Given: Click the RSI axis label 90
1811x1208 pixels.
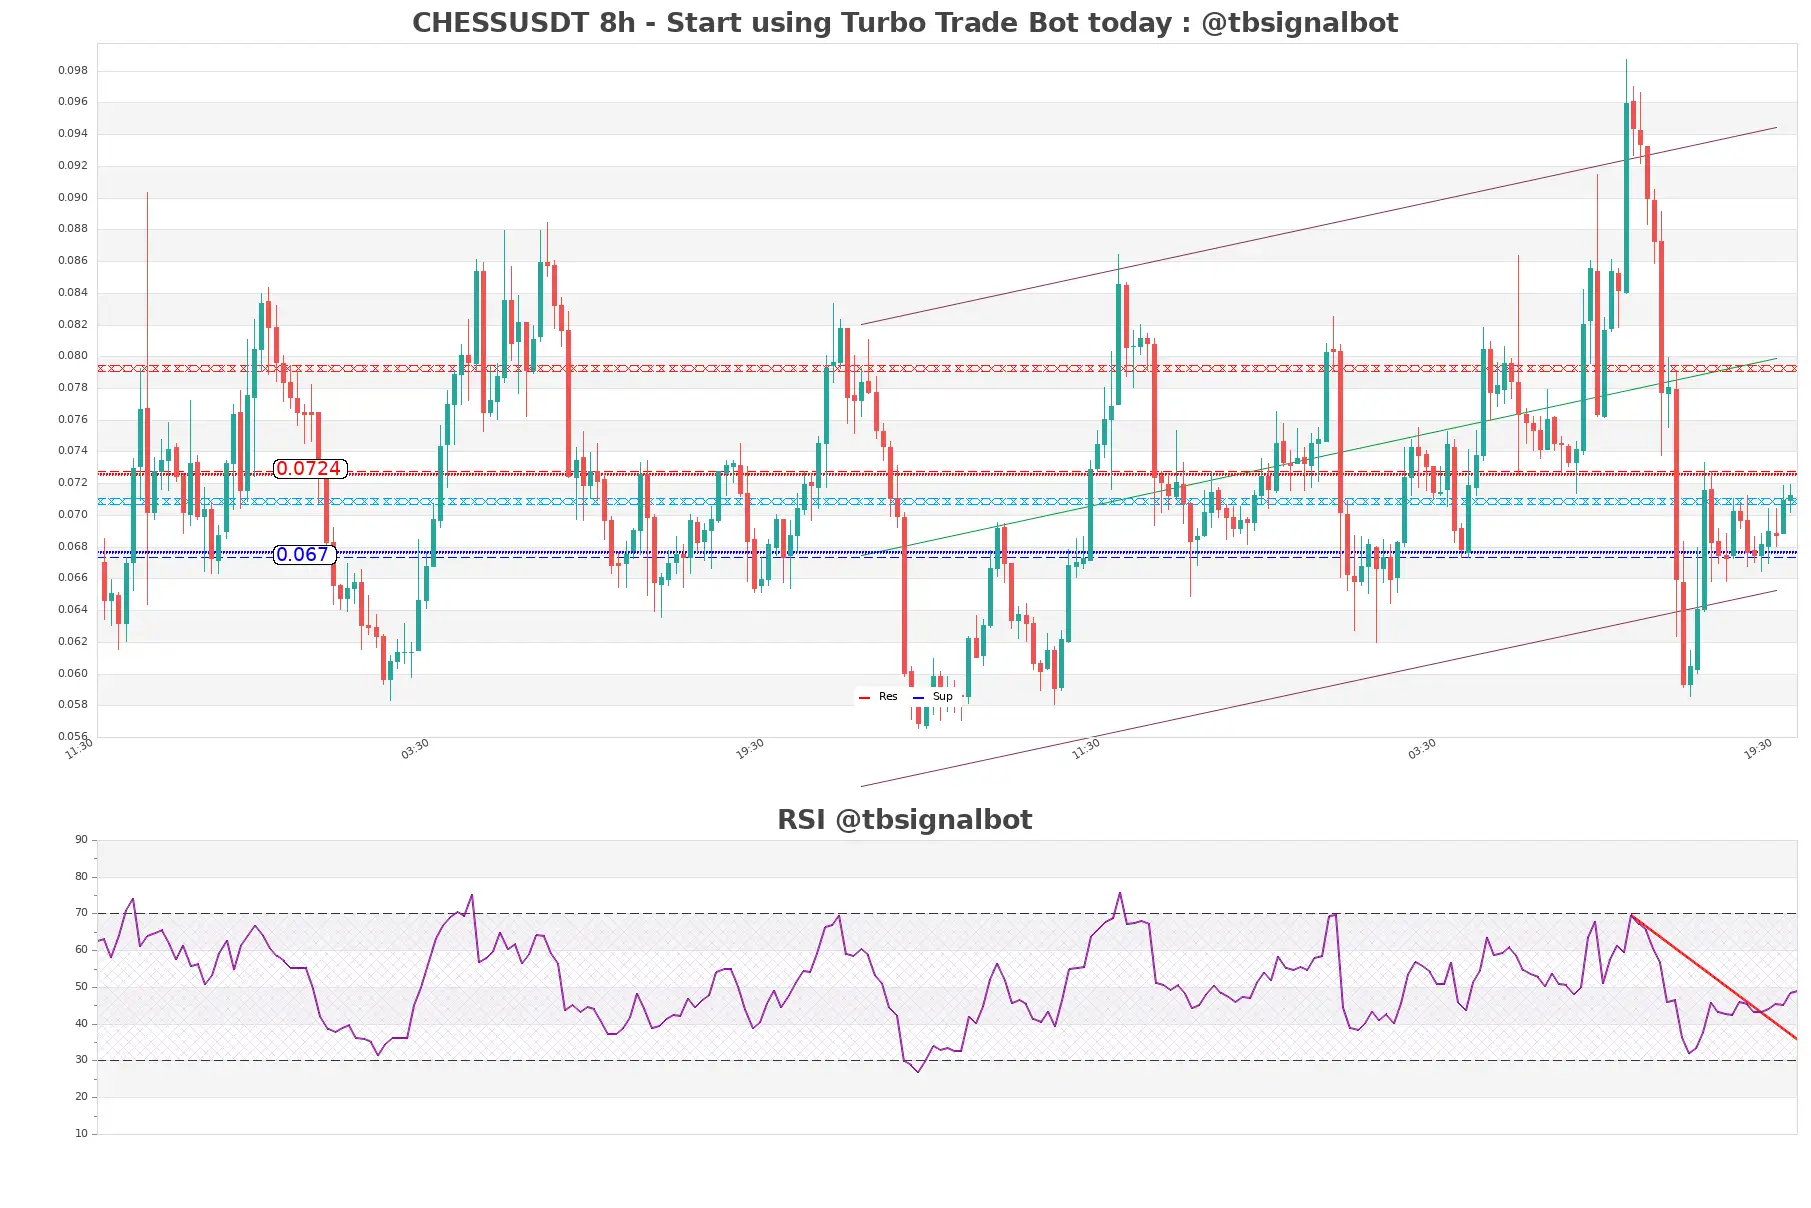Looking at the screenshot, I should coord(81,840).
